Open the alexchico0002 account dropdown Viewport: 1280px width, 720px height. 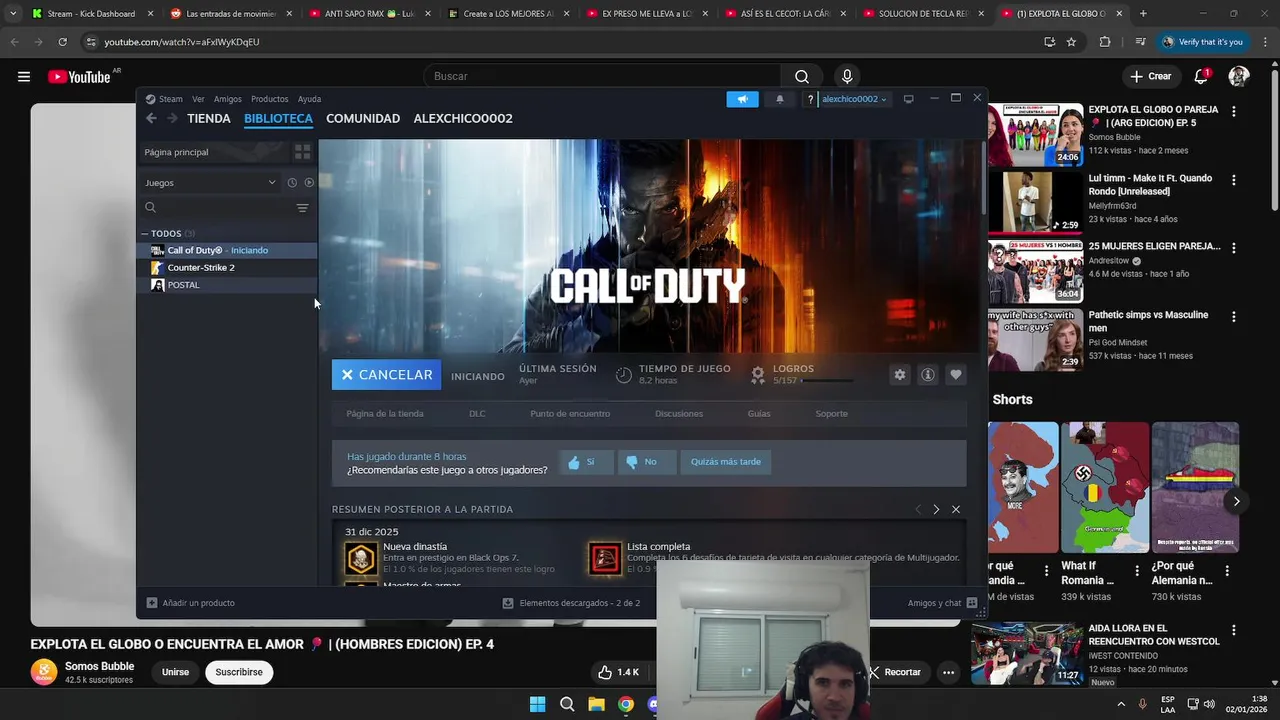point(855,99)
